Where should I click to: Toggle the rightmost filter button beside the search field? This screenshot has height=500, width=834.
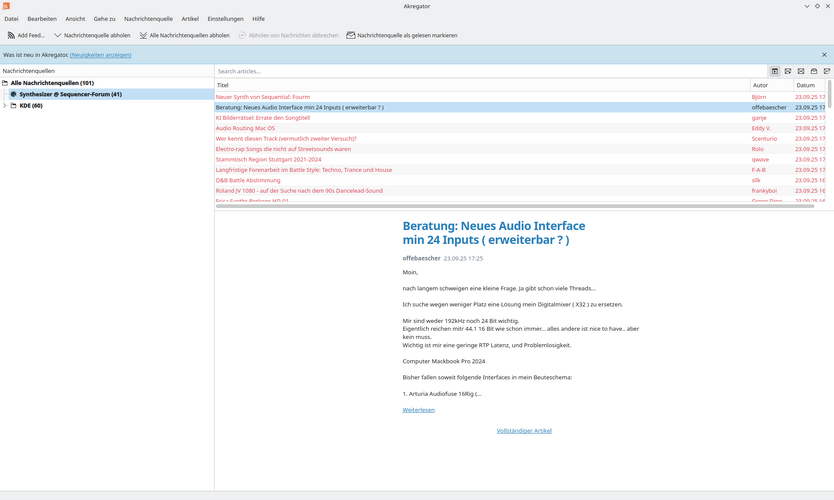tap(827, 72)
